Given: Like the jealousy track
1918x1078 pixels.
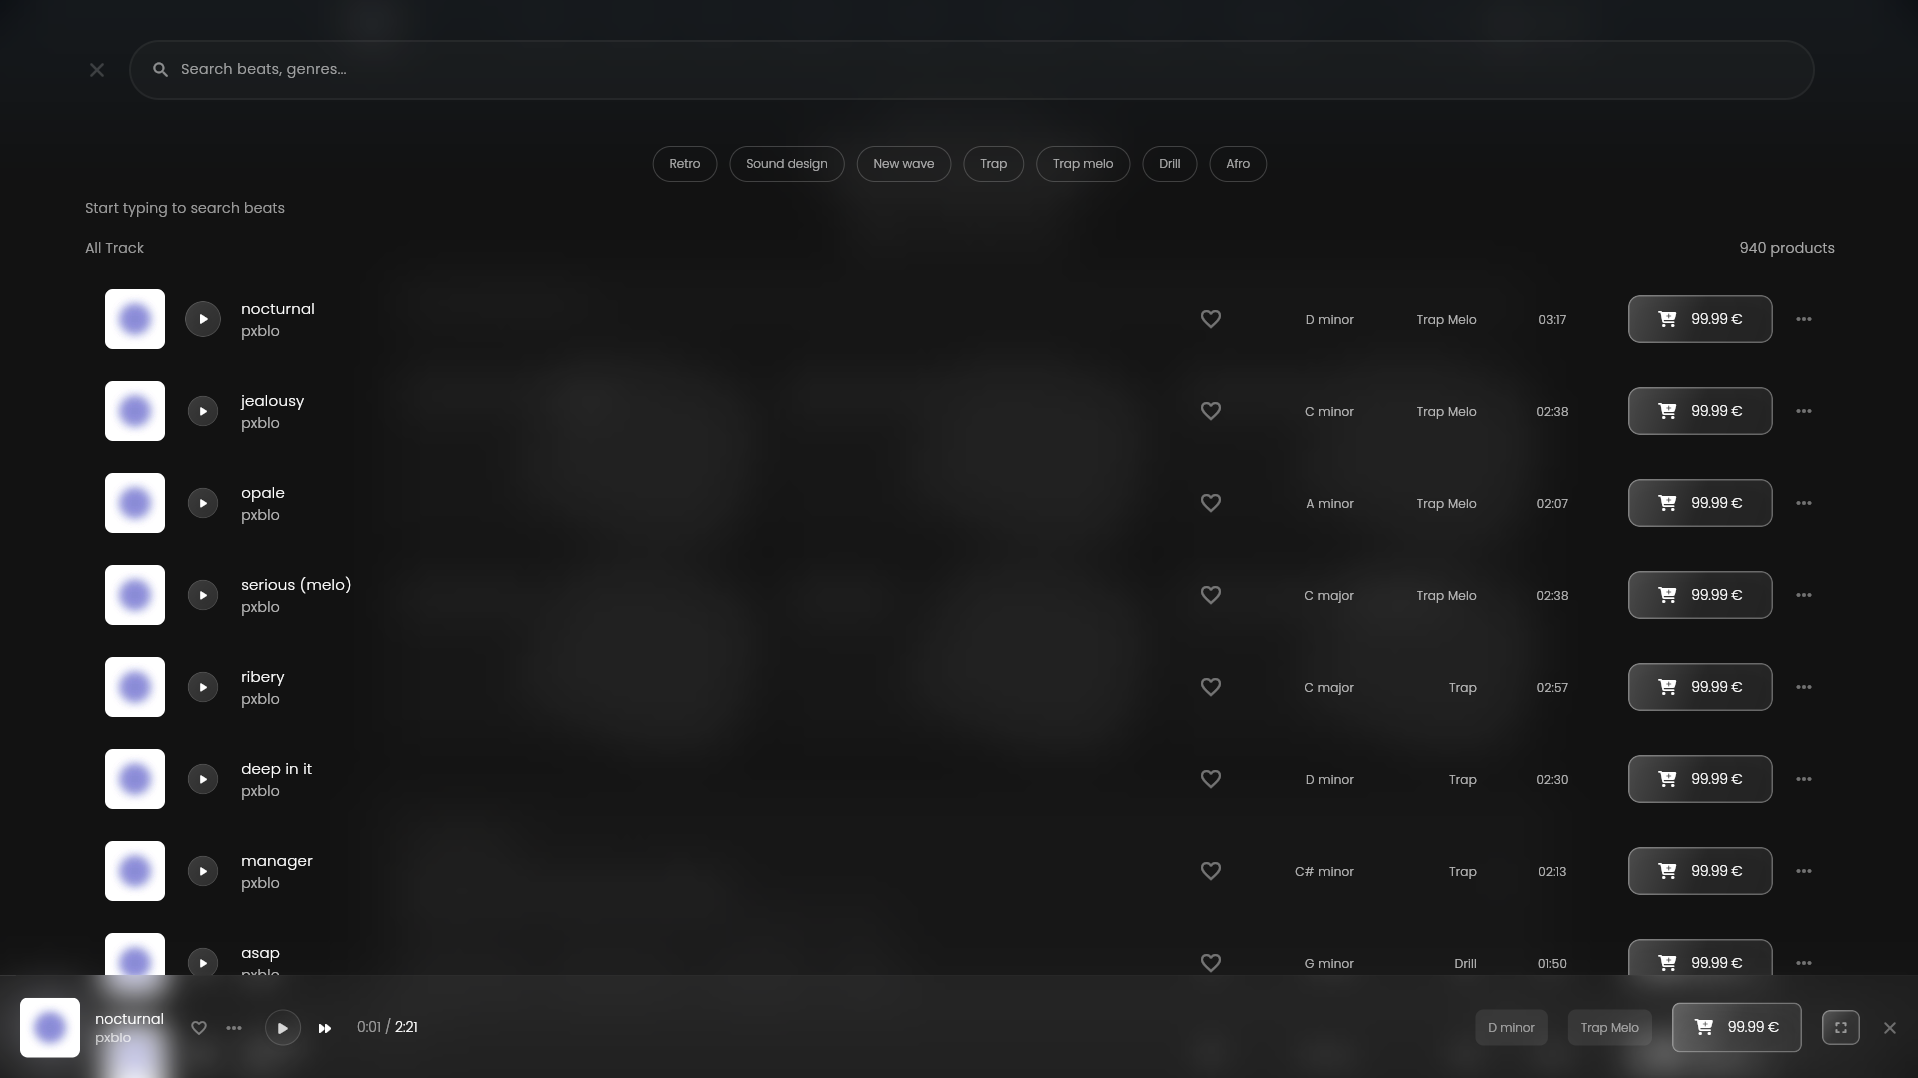Looking at the screenshot, I should point(1211,411).
